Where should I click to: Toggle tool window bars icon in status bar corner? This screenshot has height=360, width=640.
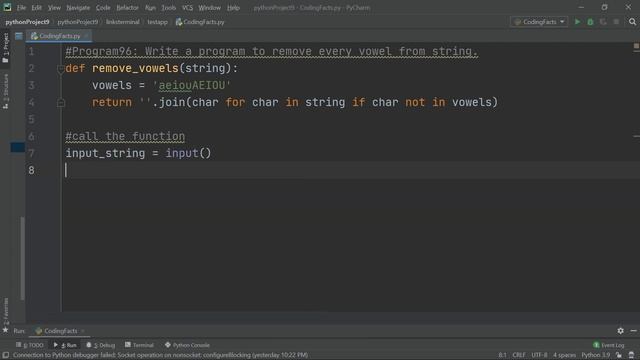pos(5,356)
